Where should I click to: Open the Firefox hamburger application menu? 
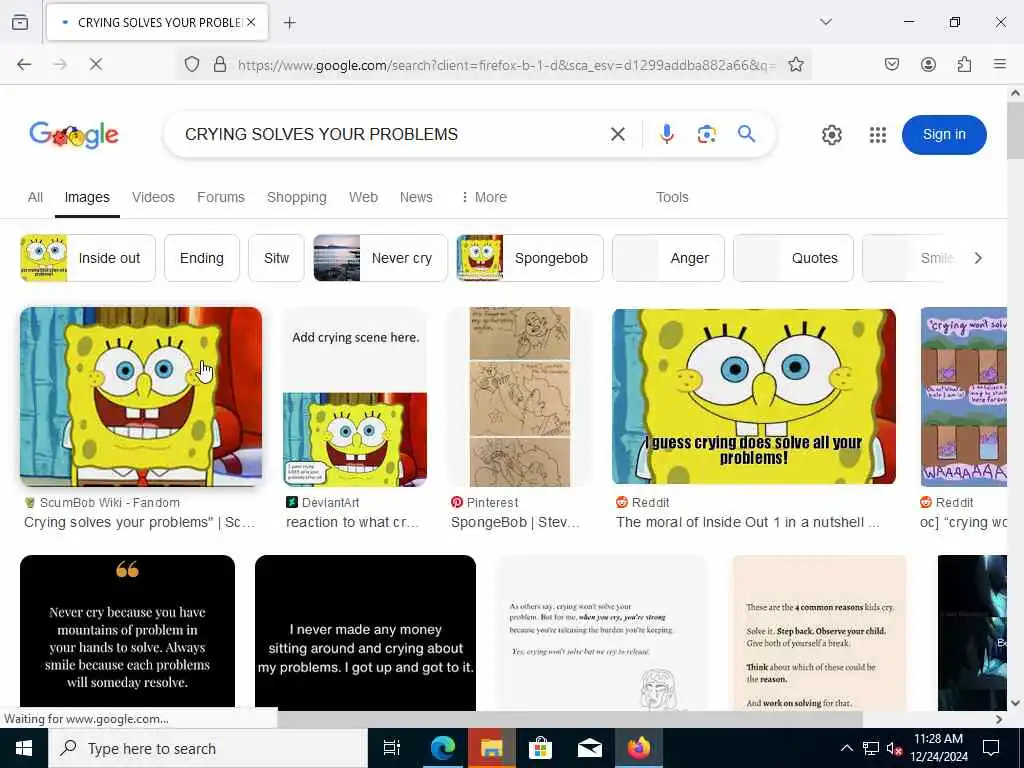(x=1000, y=64)
